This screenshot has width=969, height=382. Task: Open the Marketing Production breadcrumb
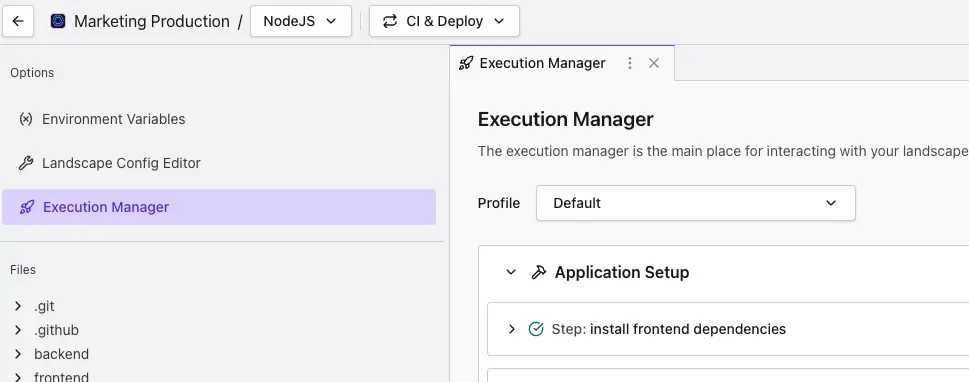[151, 21]
